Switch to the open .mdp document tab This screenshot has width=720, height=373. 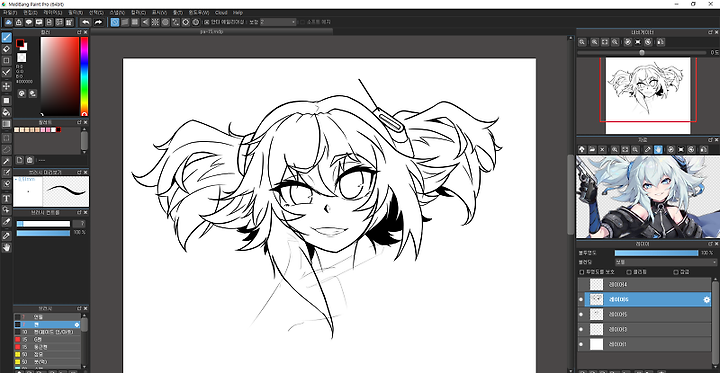[x=211, y=32]
